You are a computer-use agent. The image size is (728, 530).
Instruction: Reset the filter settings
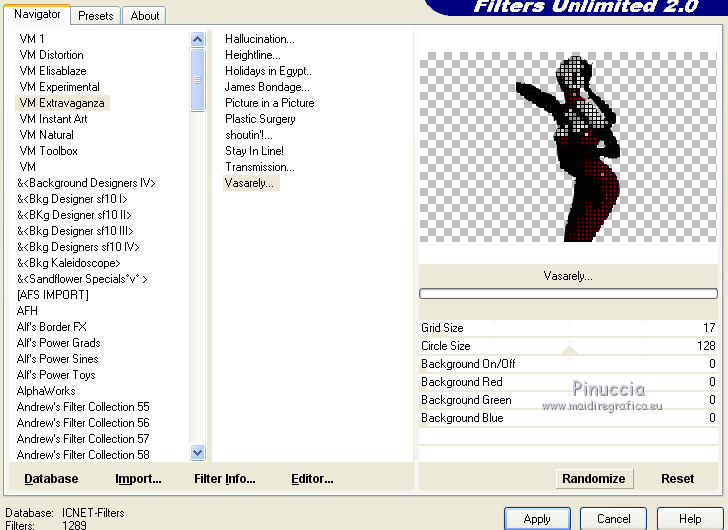click(677, 478)
